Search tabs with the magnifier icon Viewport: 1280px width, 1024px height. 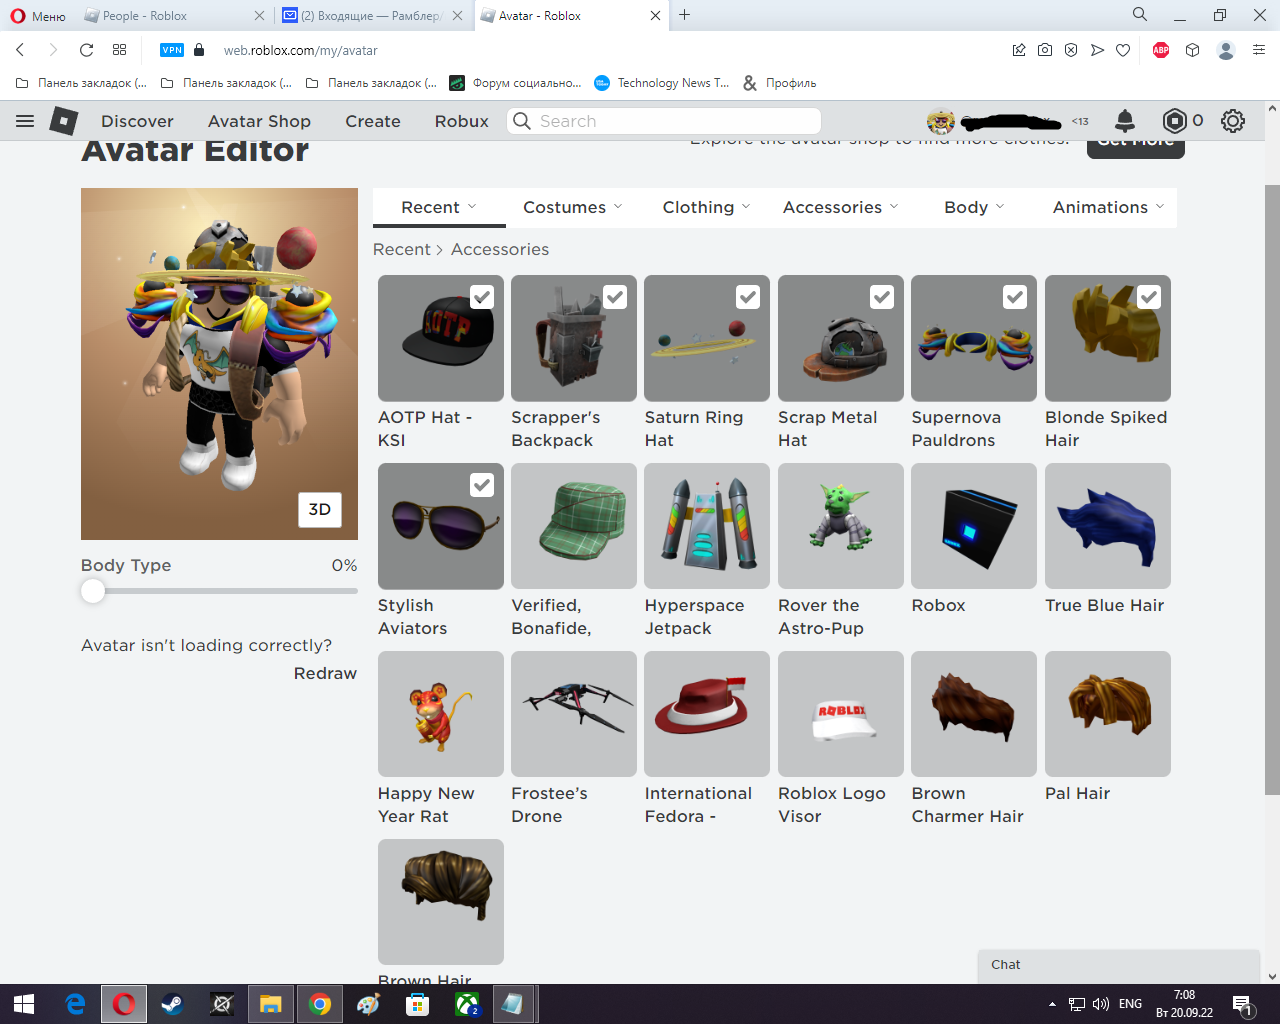coord(1140,15)
